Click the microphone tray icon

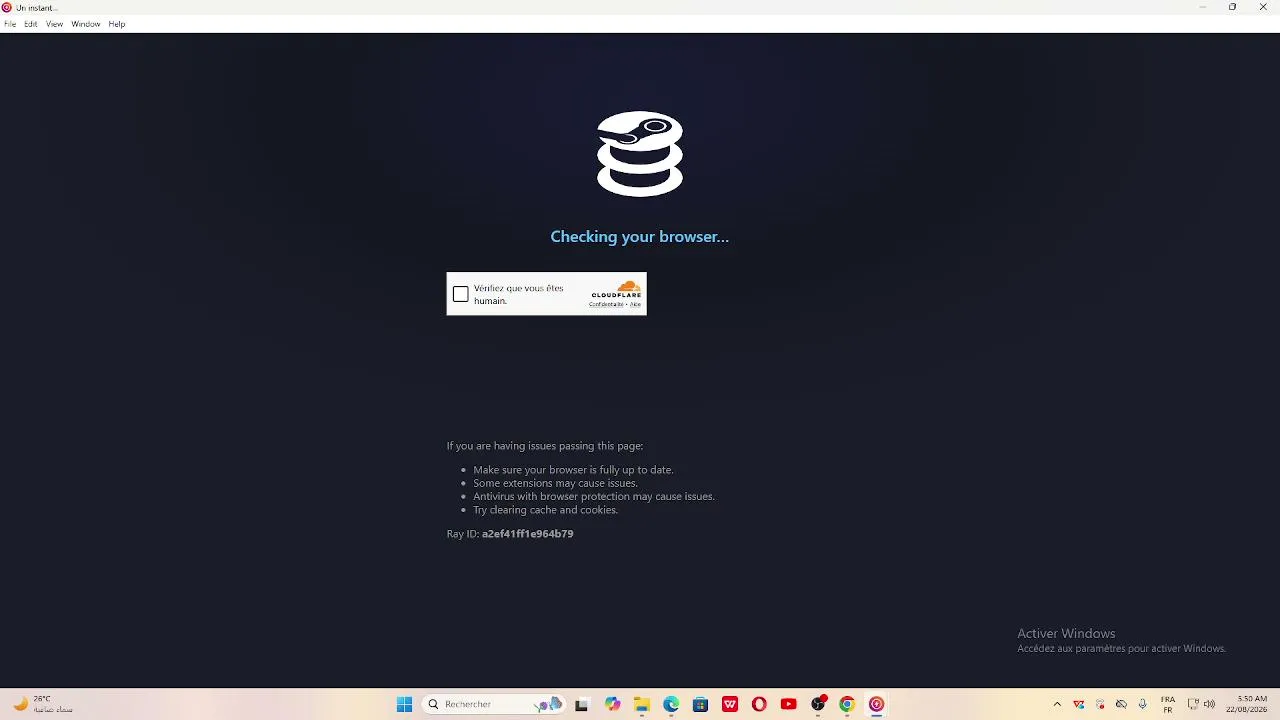(x=1142, y=704)
